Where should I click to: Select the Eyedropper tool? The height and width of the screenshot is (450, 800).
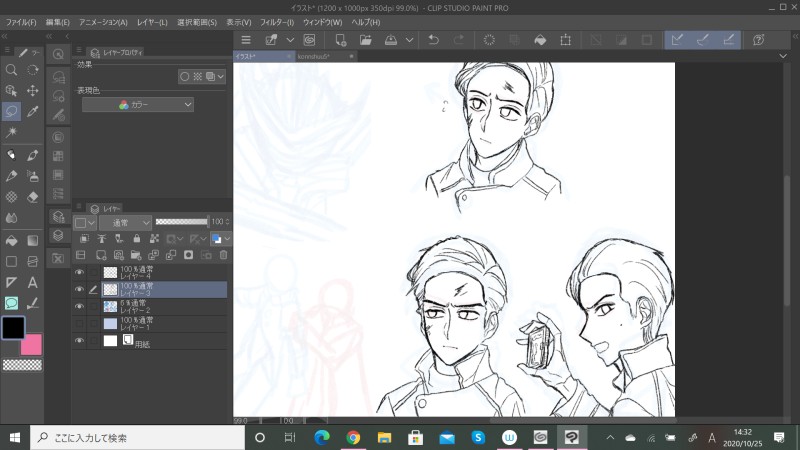33,111
